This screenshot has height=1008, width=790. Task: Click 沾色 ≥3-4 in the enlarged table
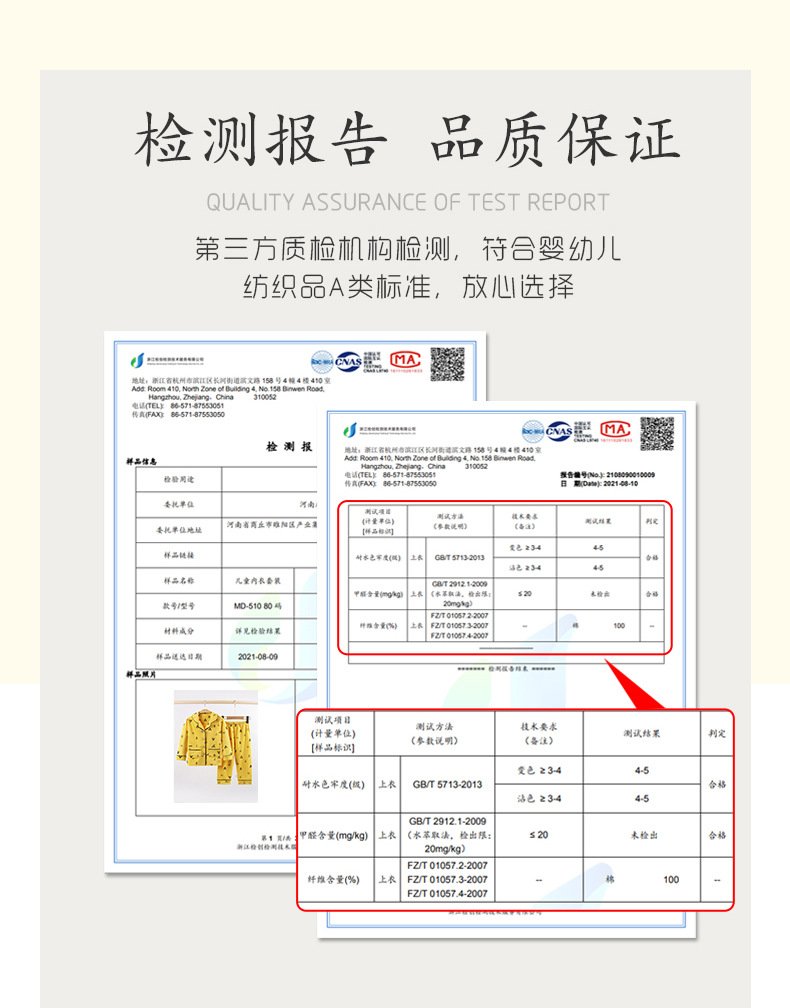coord(539,798)
